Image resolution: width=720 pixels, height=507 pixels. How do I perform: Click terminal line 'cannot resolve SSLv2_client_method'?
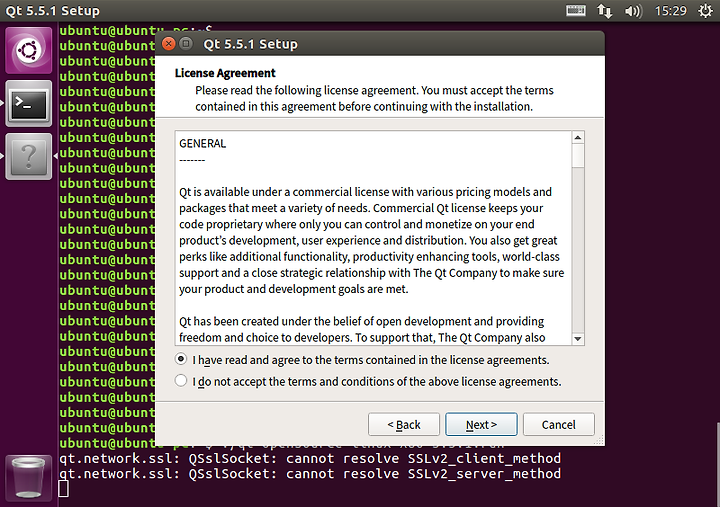(310, 458)
